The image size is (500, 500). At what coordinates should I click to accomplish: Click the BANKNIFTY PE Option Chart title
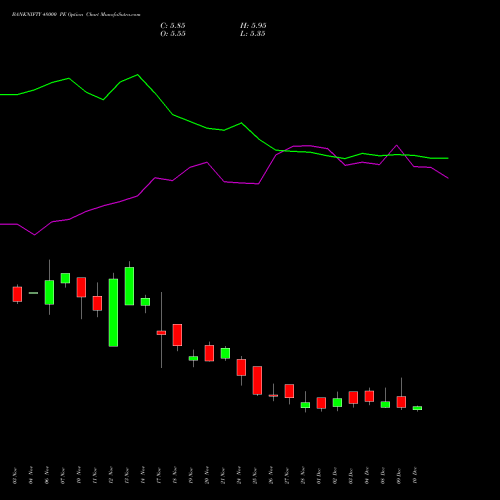[x=76, y=15]
